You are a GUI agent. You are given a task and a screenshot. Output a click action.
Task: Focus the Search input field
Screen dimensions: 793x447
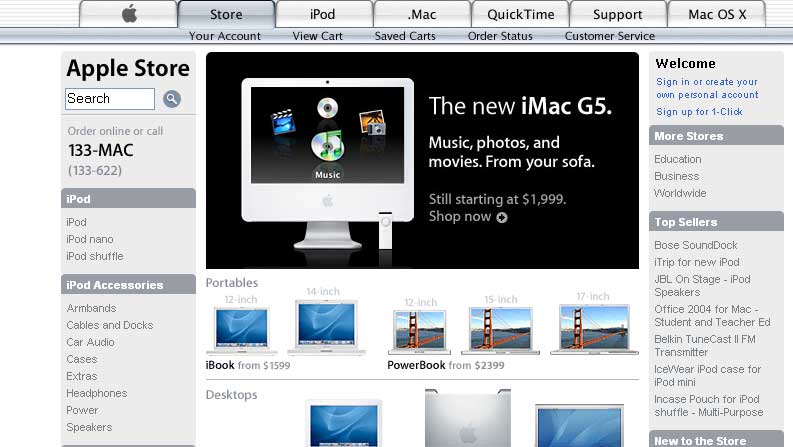pyautogui.click(x=110, y=99)
